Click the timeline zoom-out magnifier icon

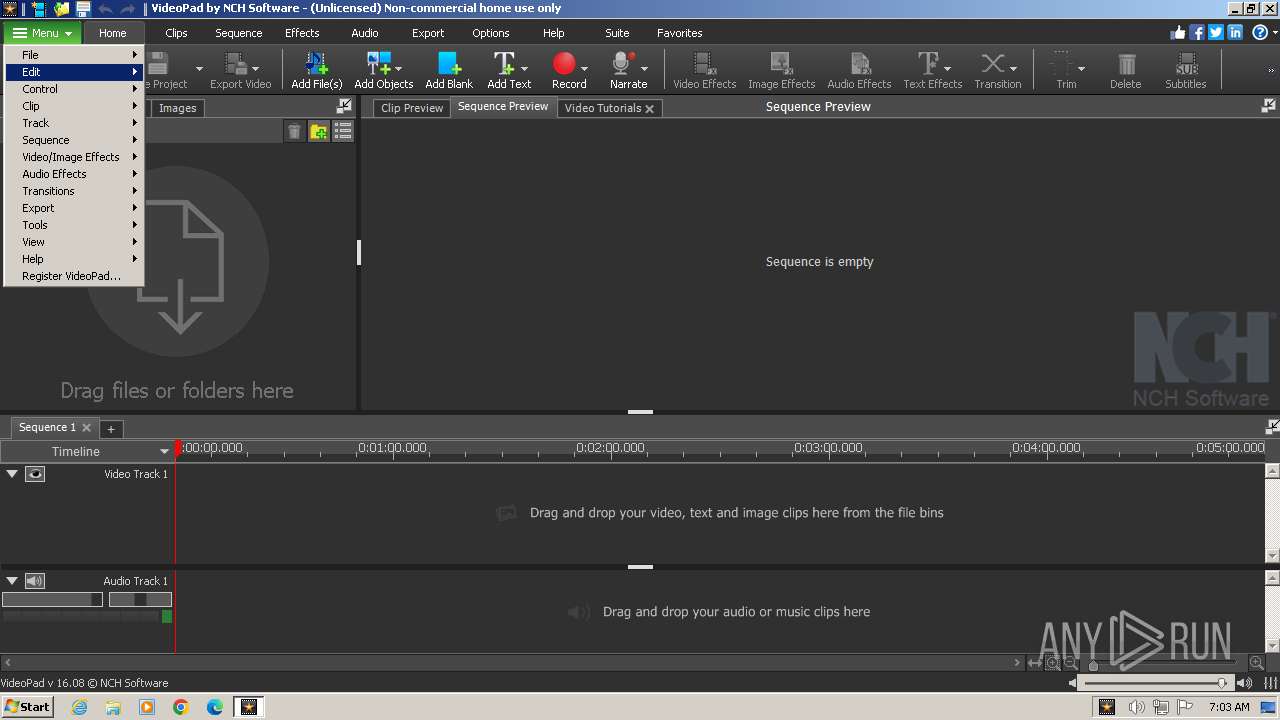coord(1071,663)
